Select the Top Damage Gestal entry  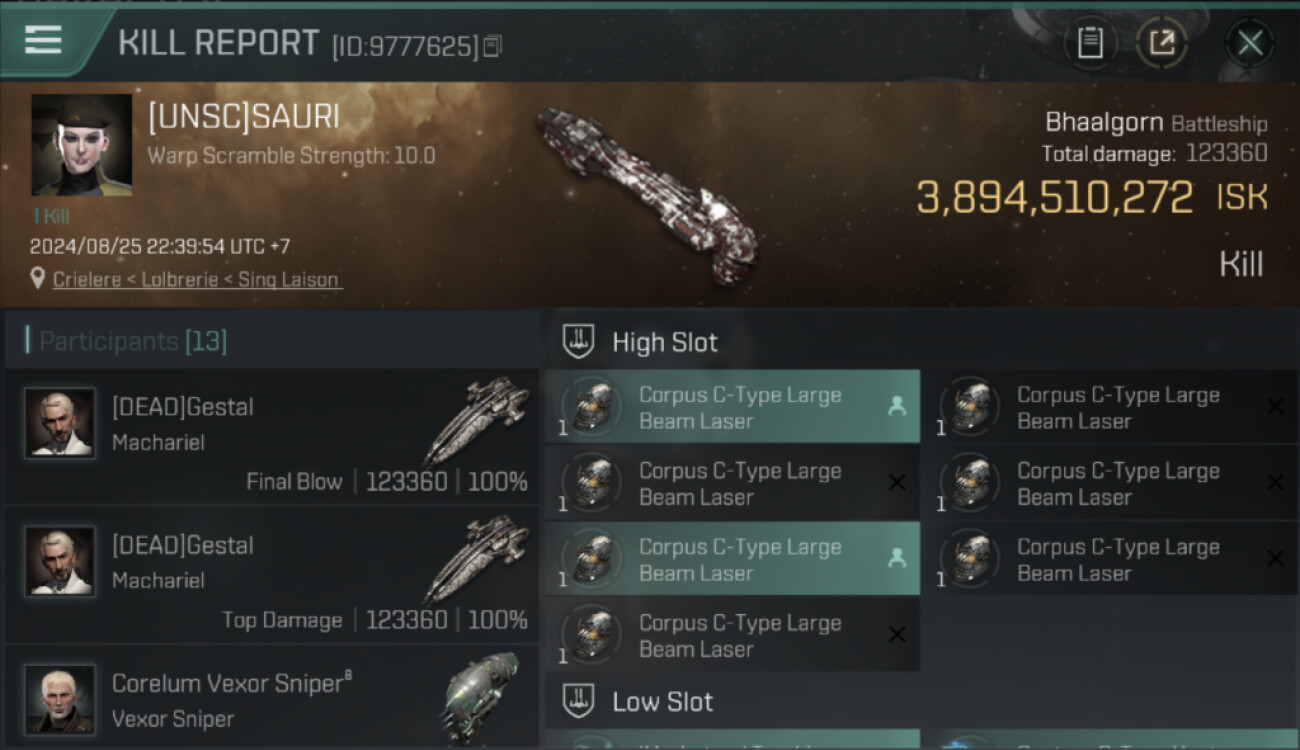click(272, 575)
